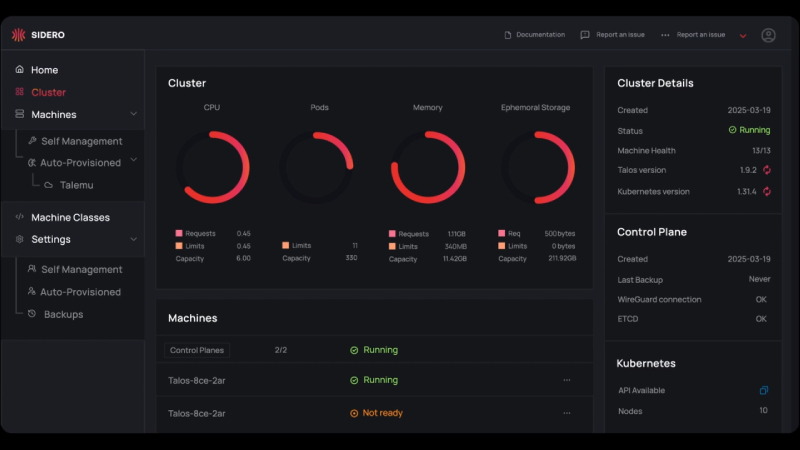This screenshot has height=450, width=800.
Task: Open the user account avatar menu
Action: tap(768, 35)
